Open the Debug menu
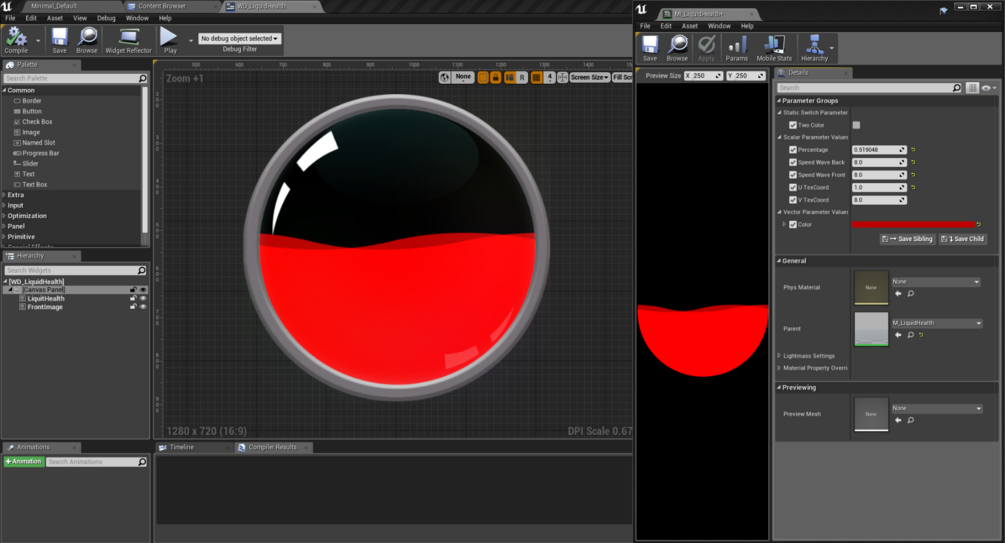This screenshot has width=1005, height=543. click(x=106, y=18)
